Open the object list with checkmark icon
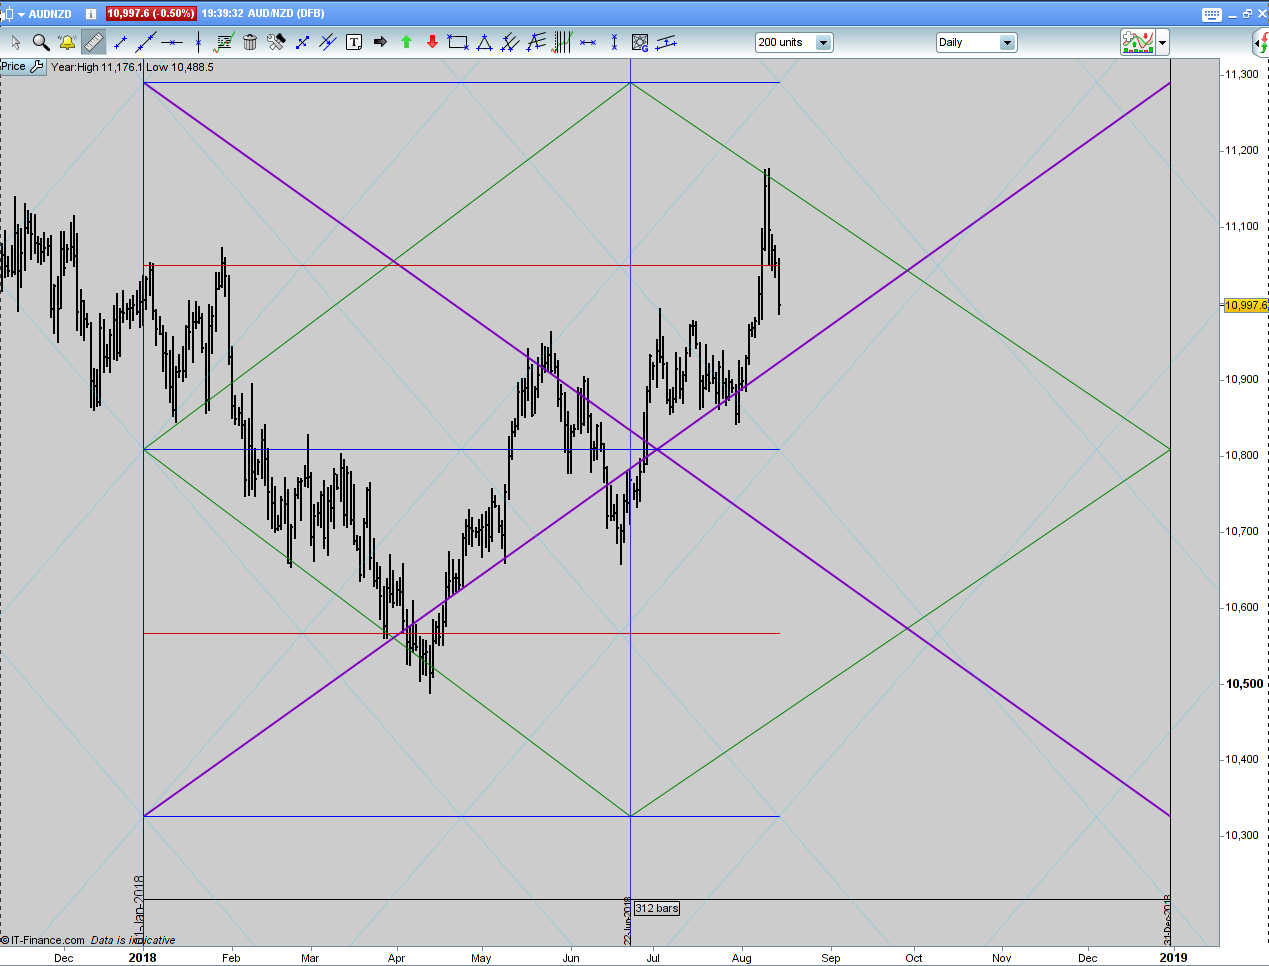This screenshot has width=1269, height=966. [x=224, y=42]
